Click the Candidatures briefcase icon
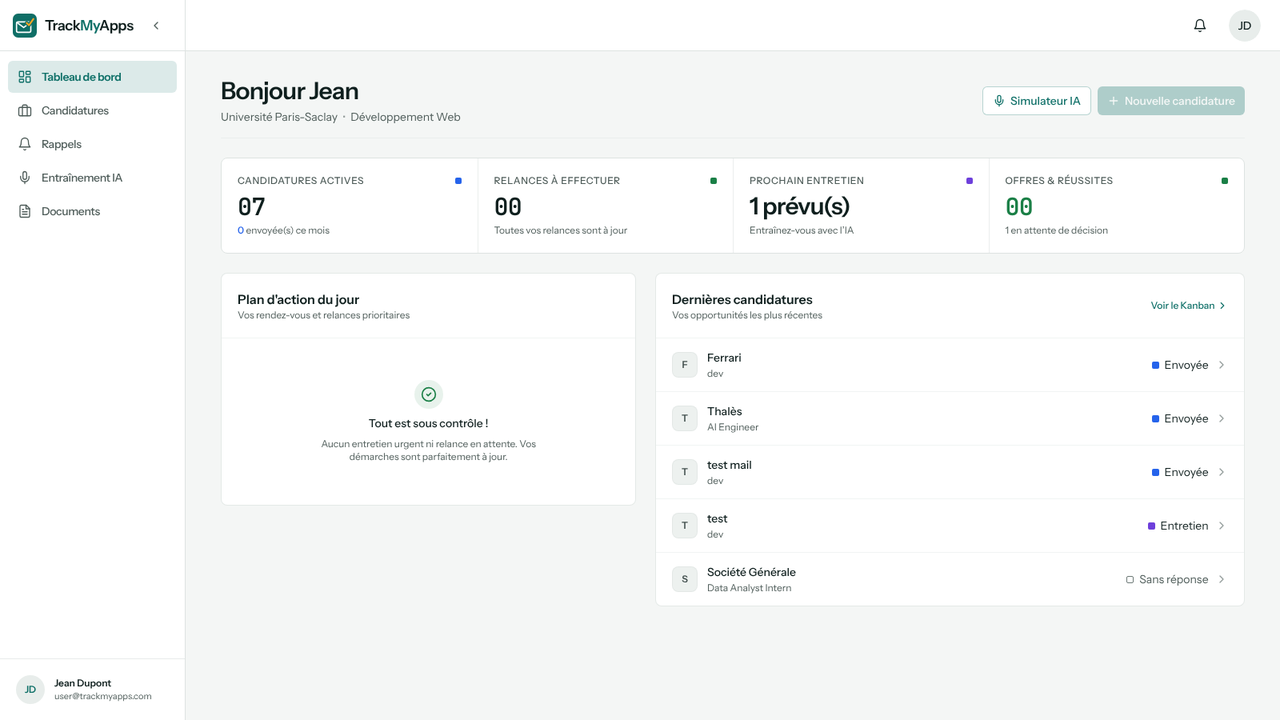The width and height of the screenshot is (1280, 720). (25, 111)
